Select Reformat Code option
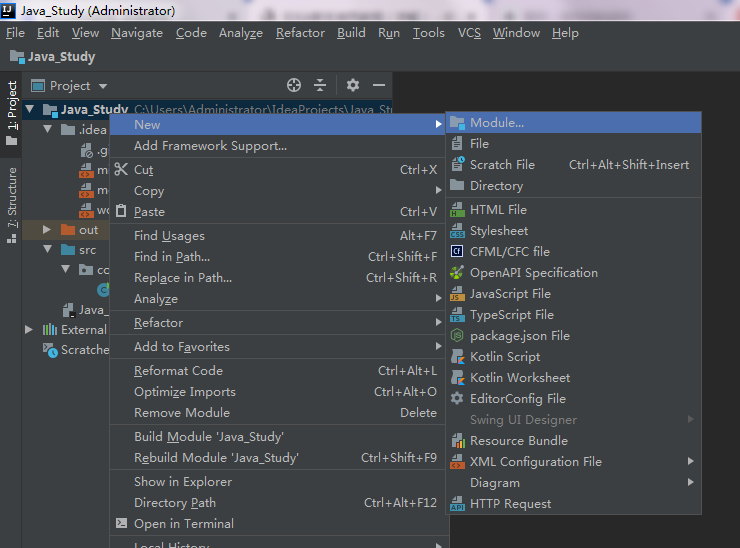The image size is (740, 548). (x=279, y=371)
